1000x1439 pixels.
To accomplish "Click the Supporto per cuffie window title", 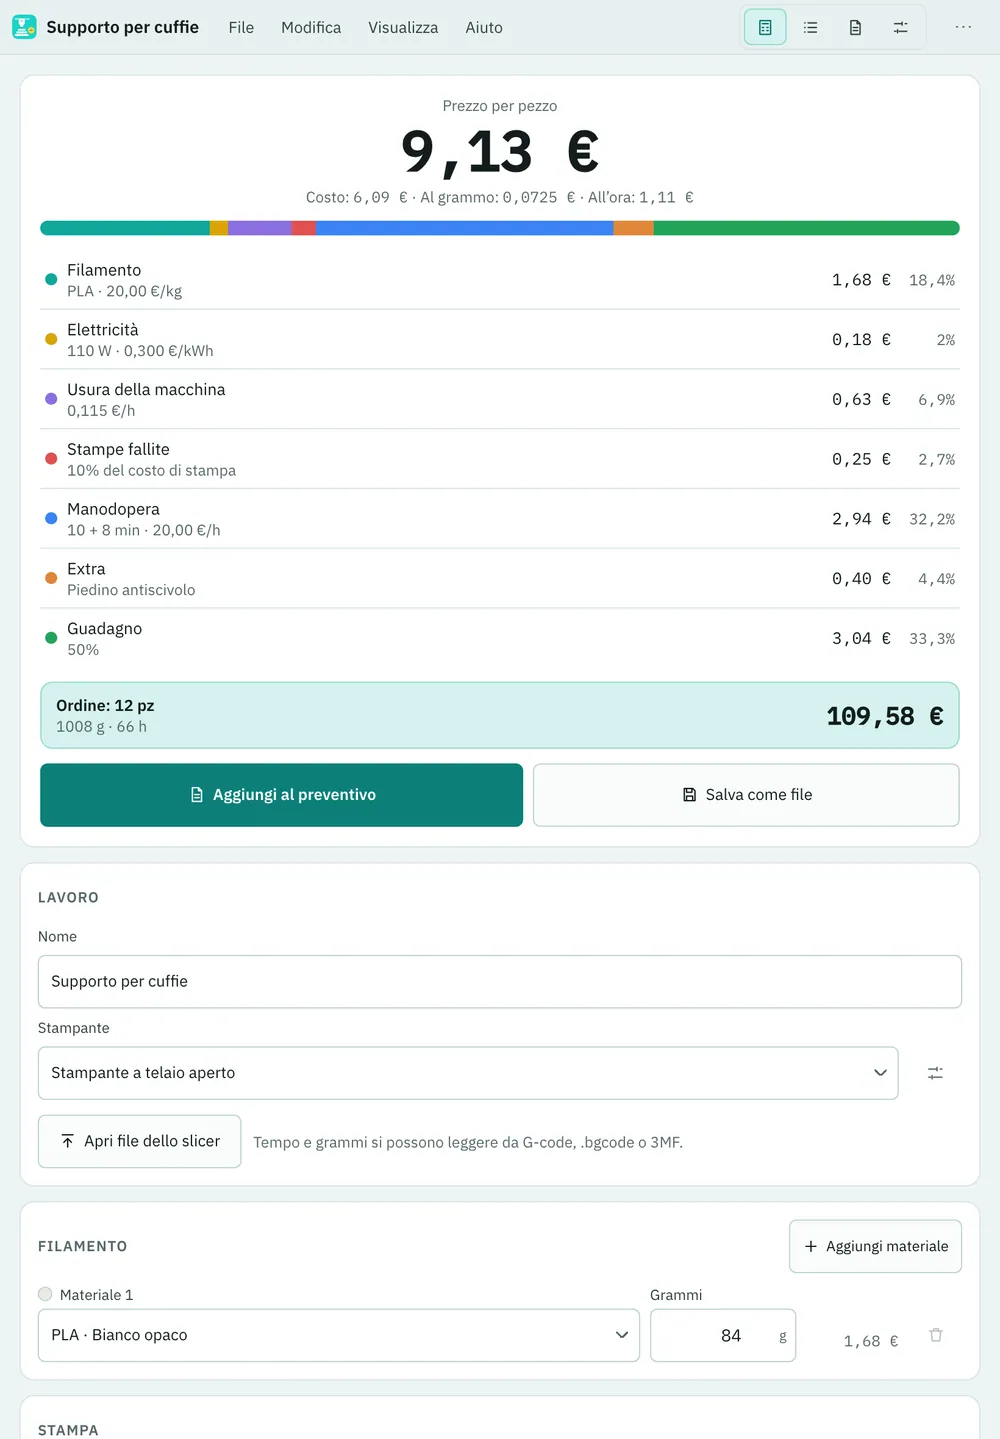I will click(x=123, y=27).
